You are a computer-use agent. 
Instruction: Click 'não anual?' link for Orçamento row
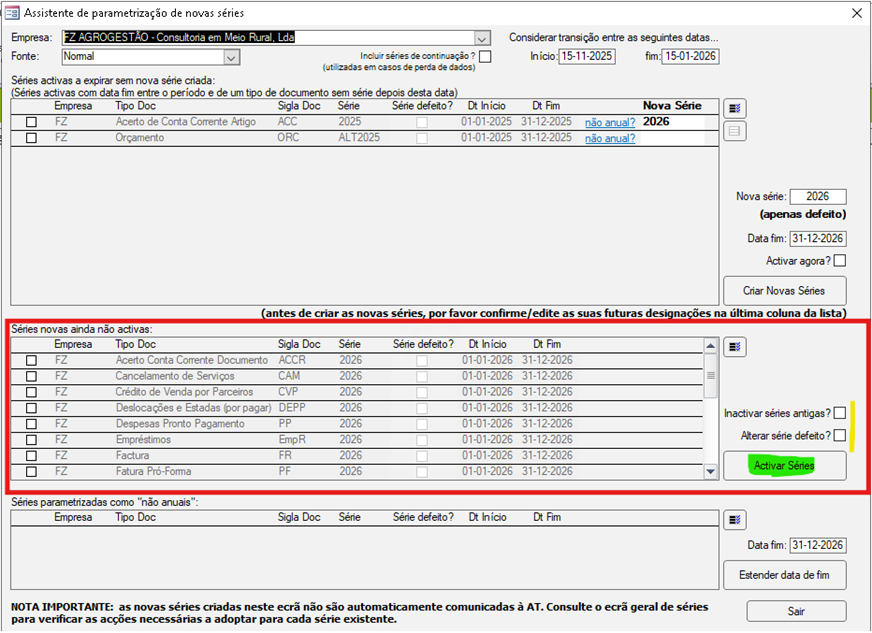tap(610, 138)
